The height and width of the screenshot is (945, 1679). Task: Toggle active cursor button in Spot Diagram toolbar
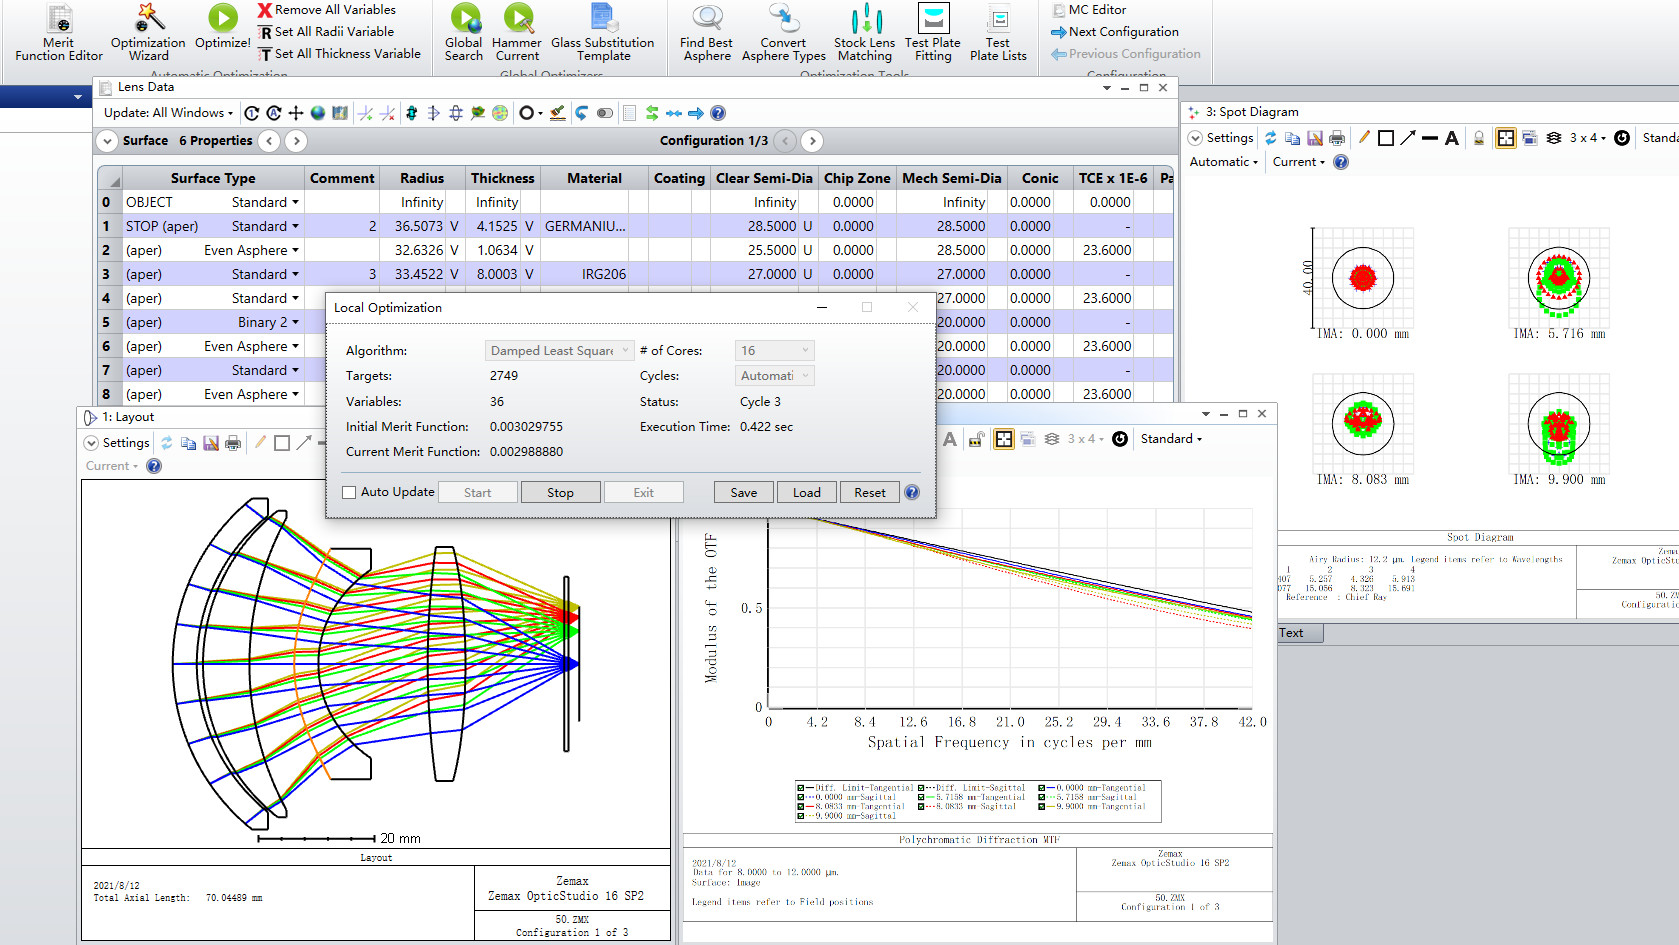[x=1506, y=138]
